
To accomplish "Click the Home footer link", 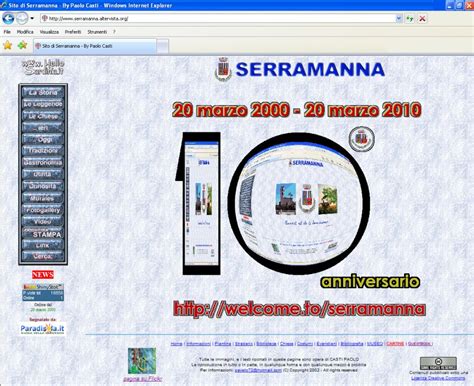I will pyautogui.click(x=176, y=344).
